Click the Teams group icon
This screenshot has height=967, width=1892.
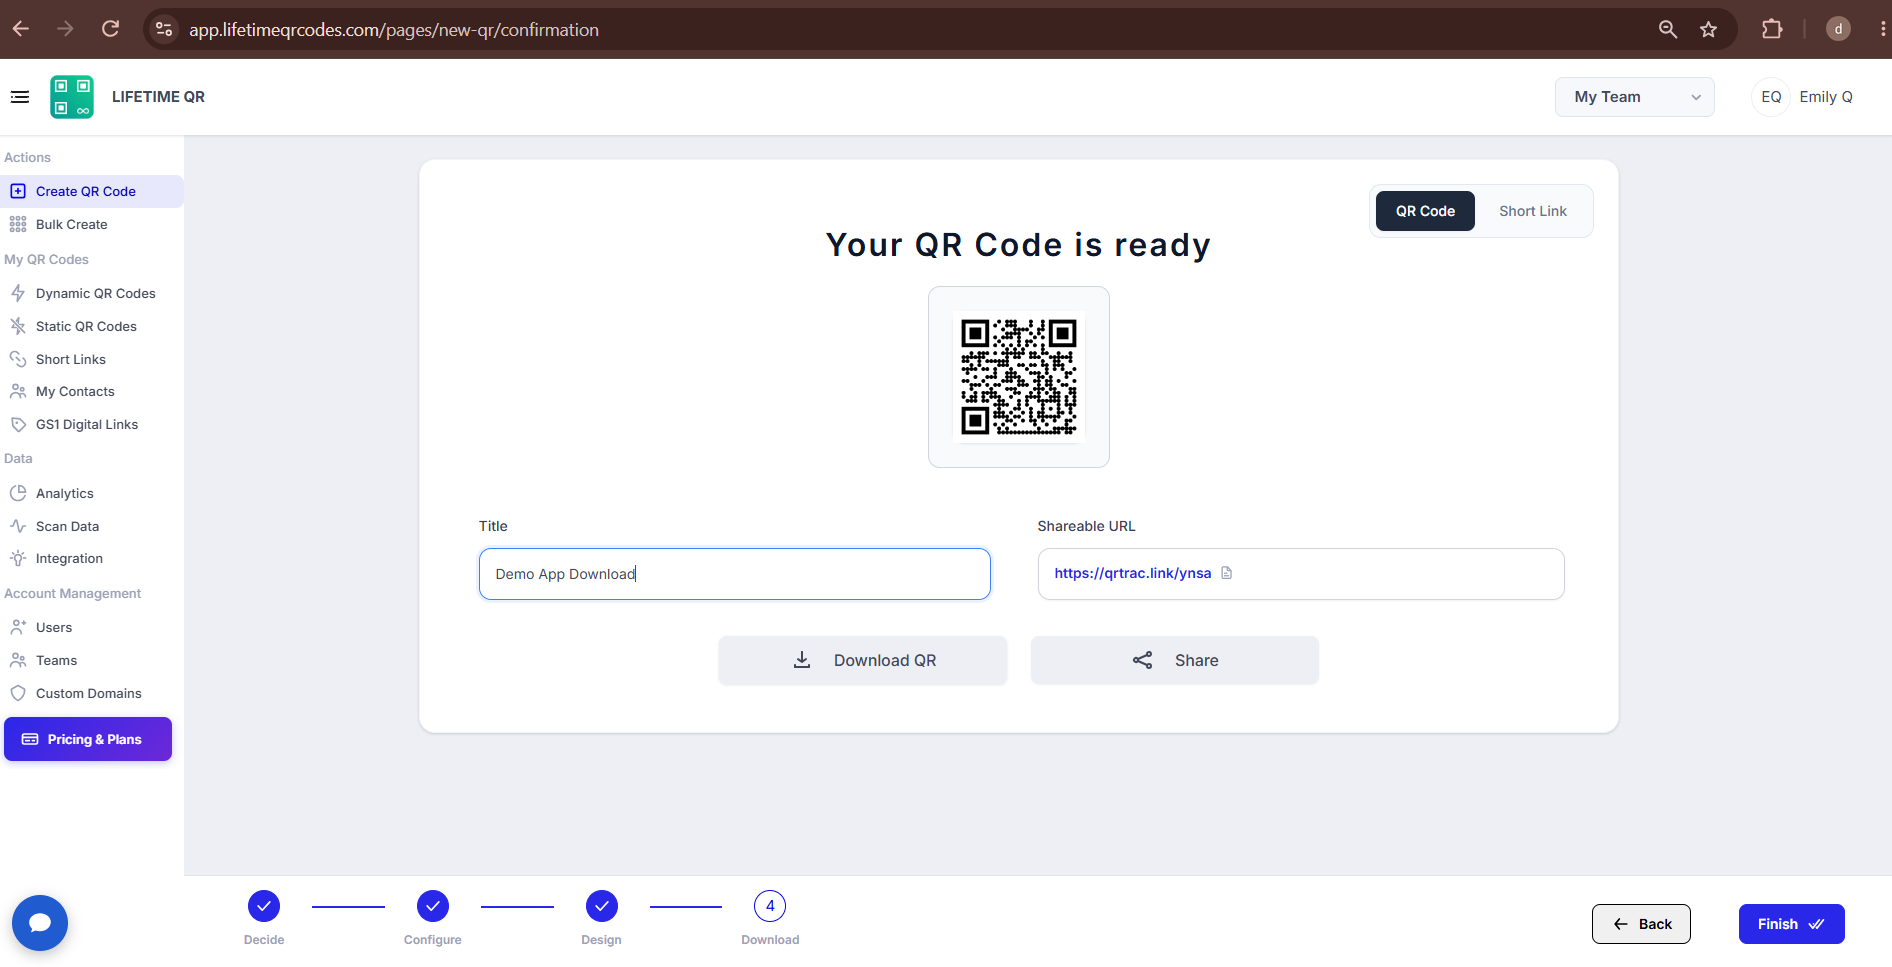(x=18, y=660)
